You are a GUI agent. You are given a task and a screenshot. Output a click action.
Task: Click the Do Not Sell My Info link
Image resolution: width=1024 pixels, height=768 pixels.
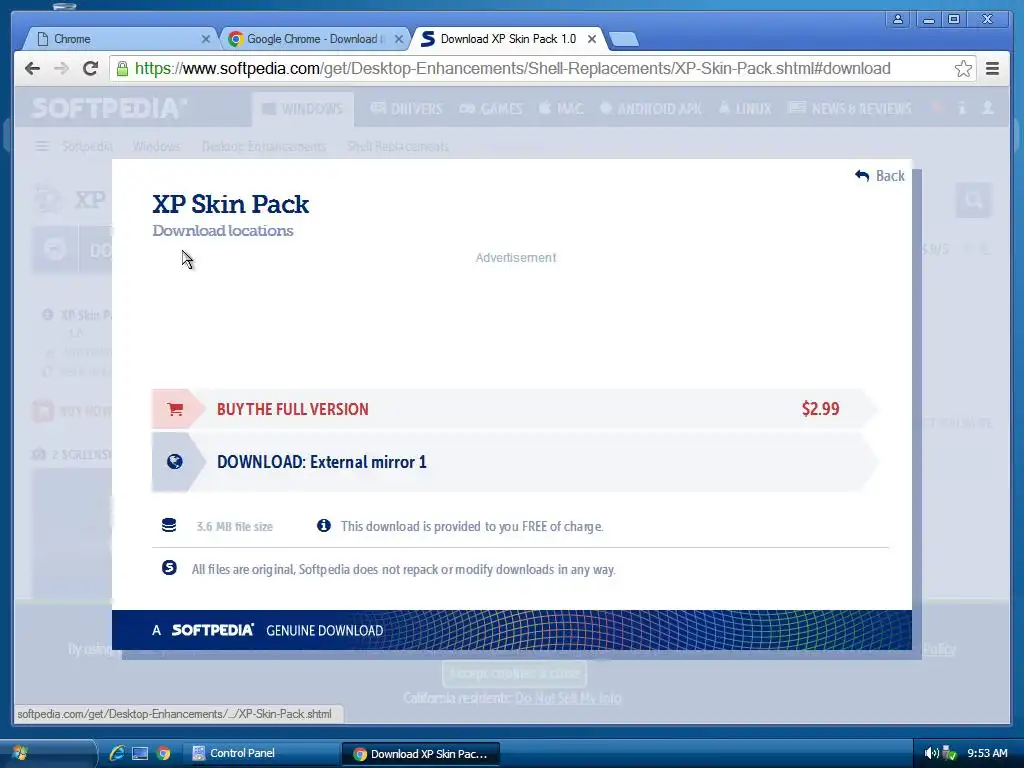(x=568, y=698)
